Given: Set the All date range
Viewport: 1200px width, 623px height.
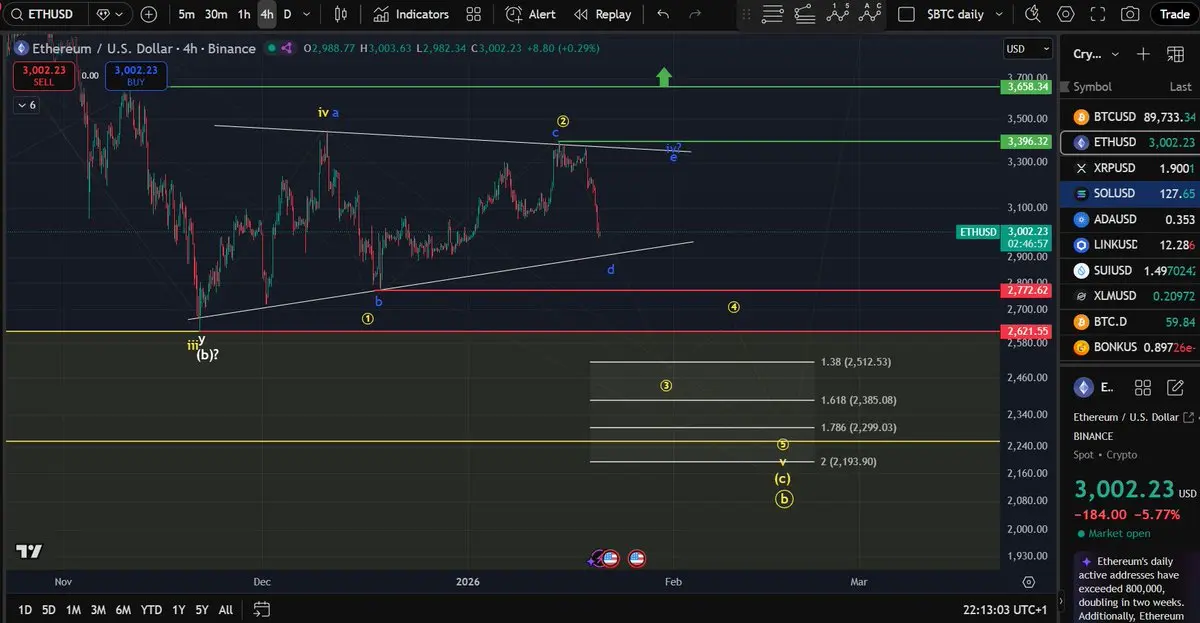Looking at the screenshot, I should pyautogui.click(x=226, y=609).
